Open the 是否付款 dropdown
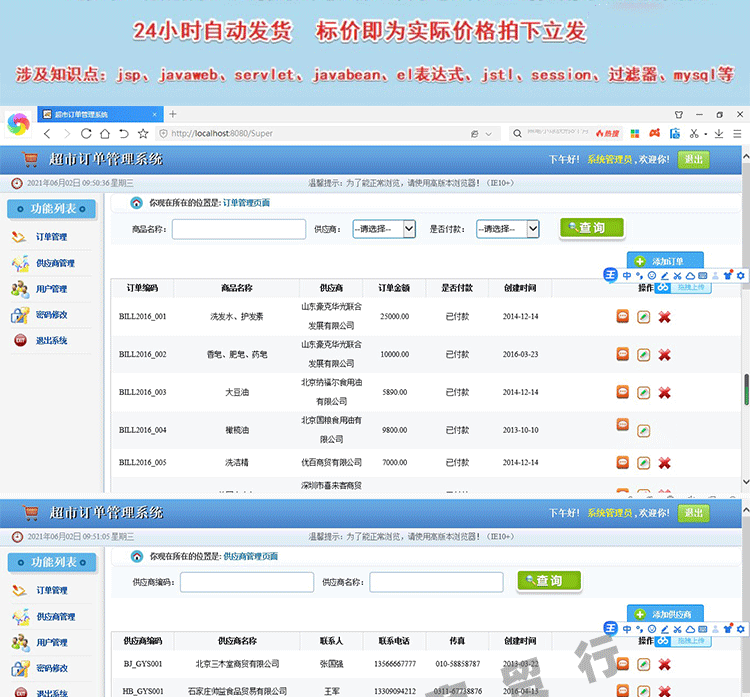The width and height of the screenshot is (750, 697). point(507,229)
